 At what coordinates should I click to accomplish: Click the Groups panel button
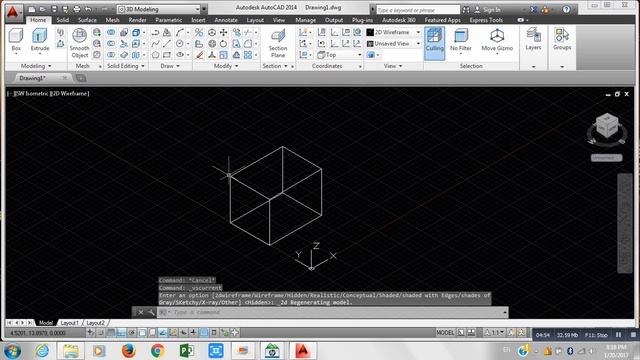(x=562, y=39)
